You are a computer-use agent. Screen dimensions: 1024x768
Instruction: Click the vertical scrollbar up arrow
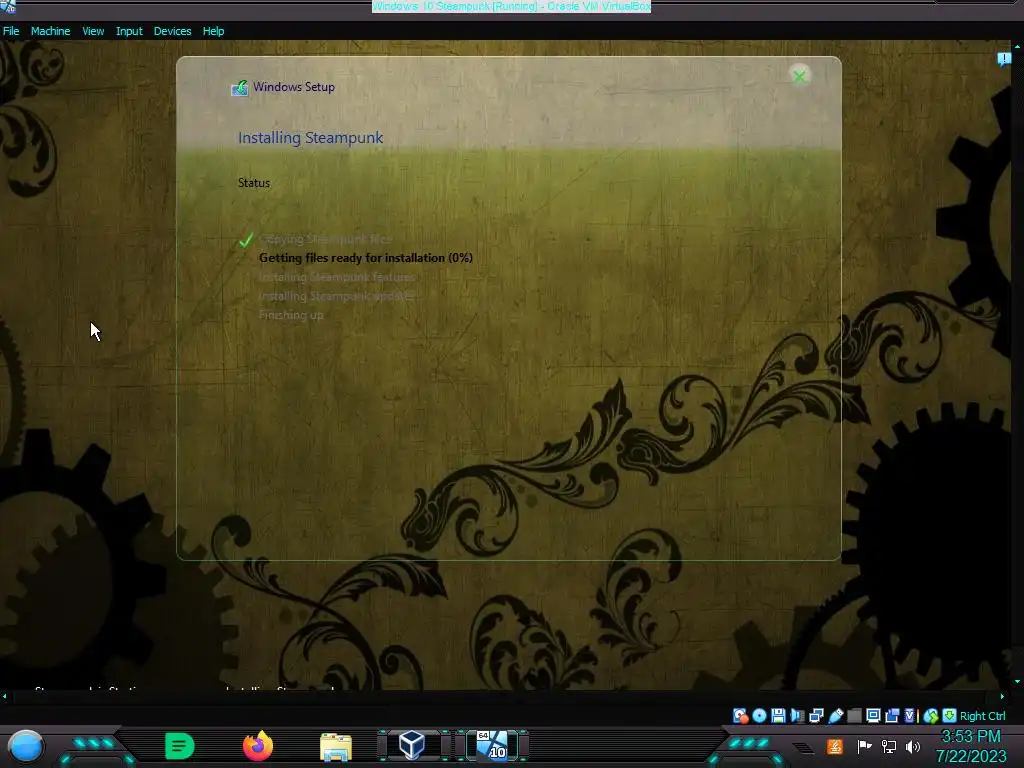1017,46
